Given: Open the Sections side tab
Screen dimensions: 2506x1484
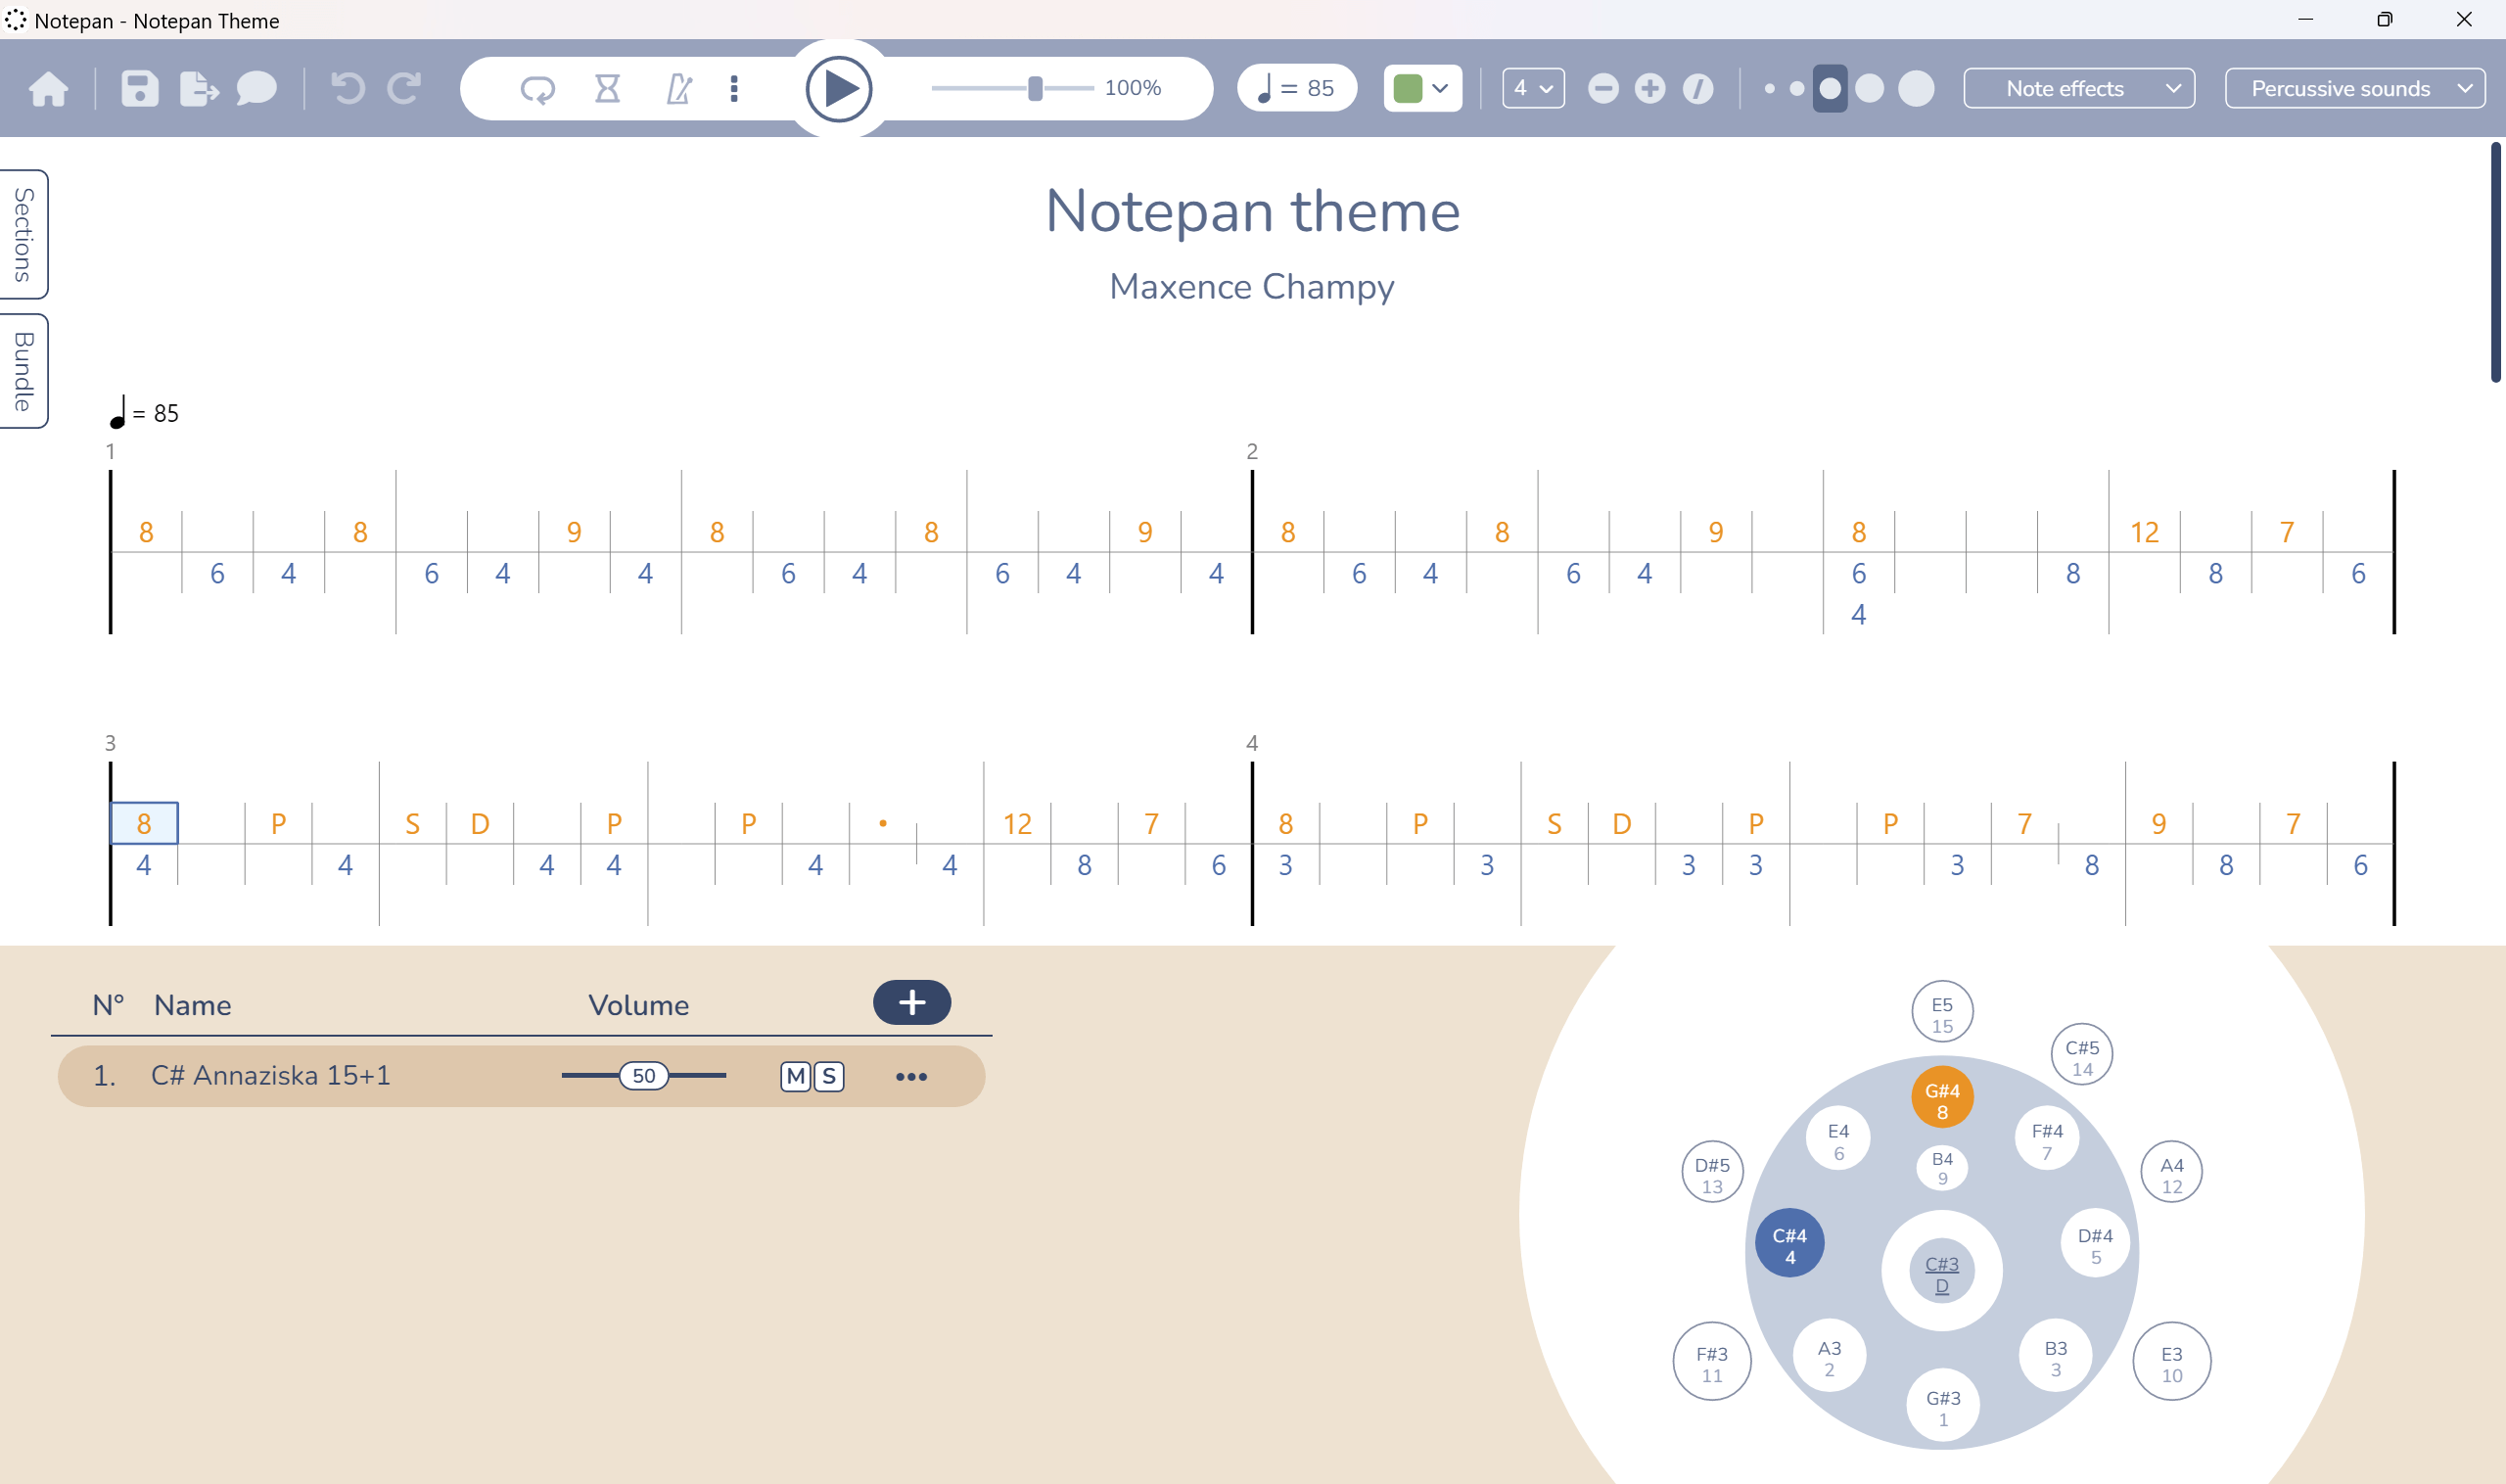Looking at the screenshot, I should (x=24, y=234).
